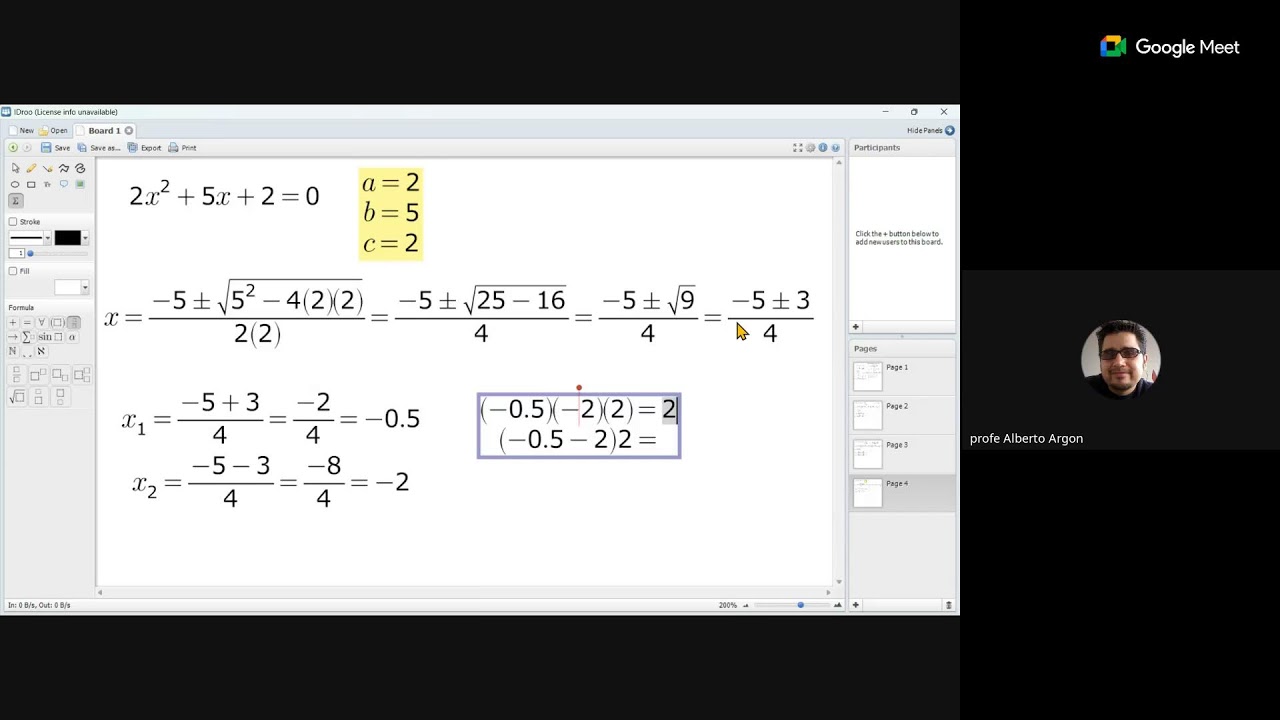Enable the Stroke checkbox
Screen dimensions: 1280x720
(13, 222)
